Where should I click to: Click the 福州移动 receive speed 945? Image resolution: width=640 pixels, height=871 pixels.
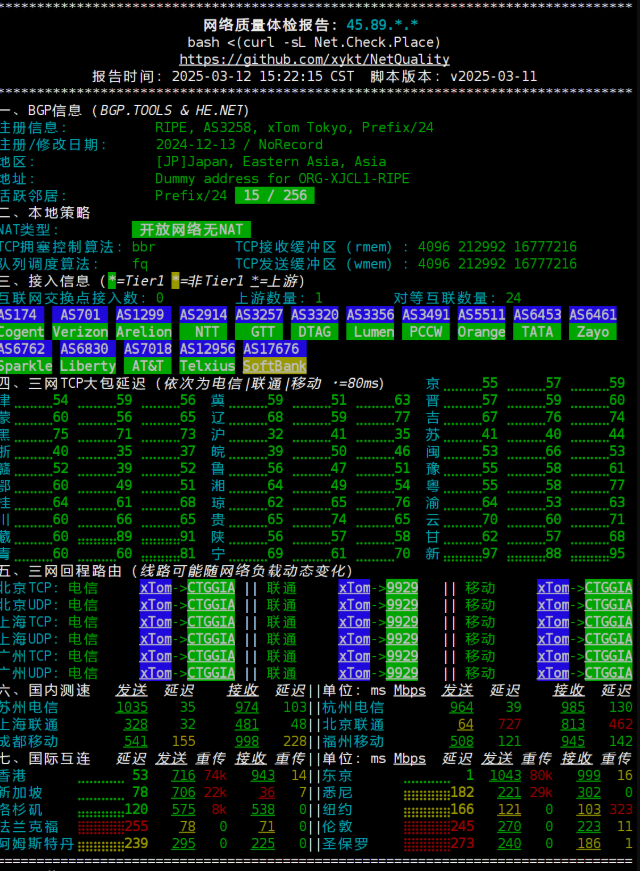[x=573, y=742]
